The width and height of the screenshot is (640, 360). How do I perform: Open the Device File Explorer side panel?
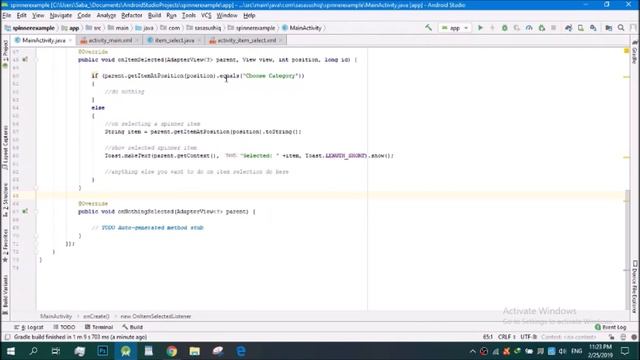[635, 287]
